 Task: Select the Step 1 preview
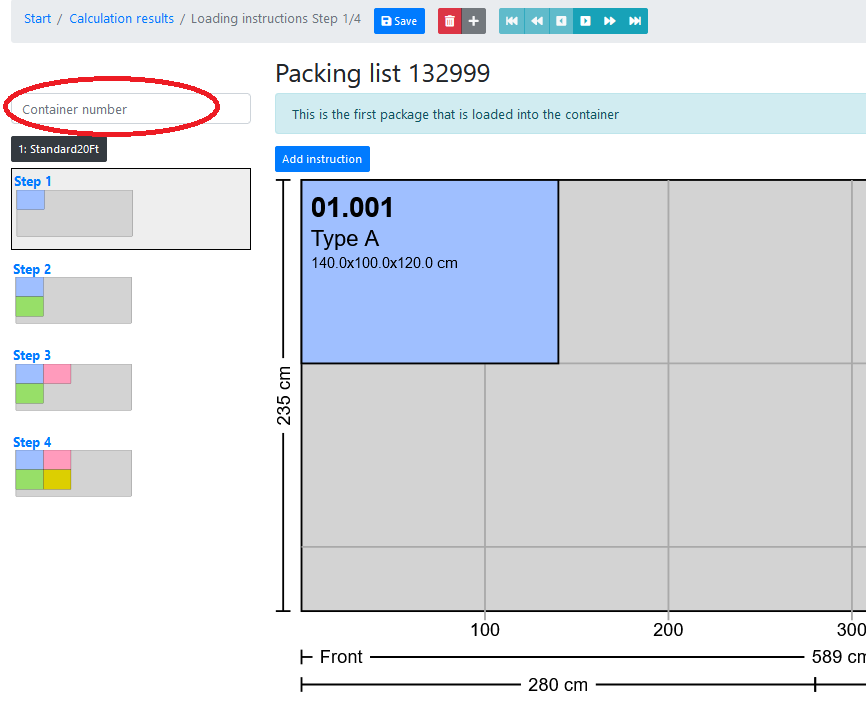[x=130, y=208]
